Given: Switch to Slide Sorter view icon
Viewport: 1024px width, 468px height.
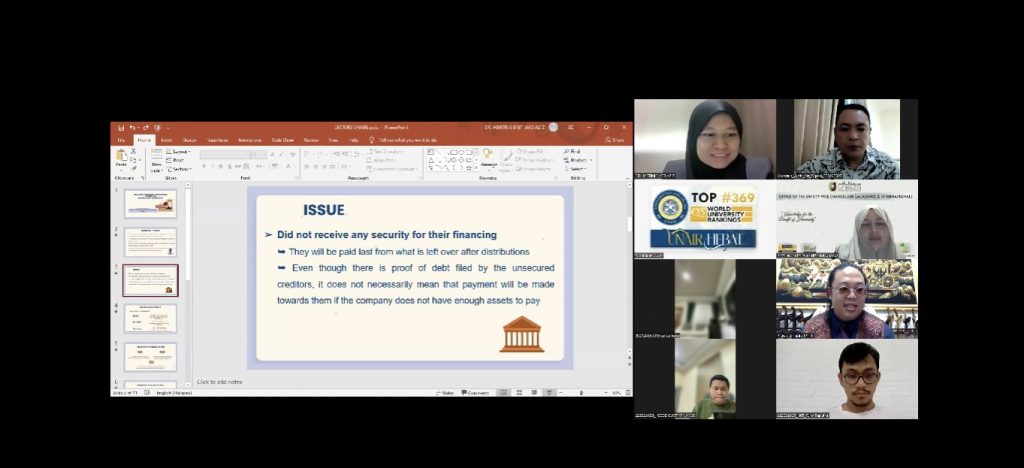Looking at the screenshot, I should (519, 392).
